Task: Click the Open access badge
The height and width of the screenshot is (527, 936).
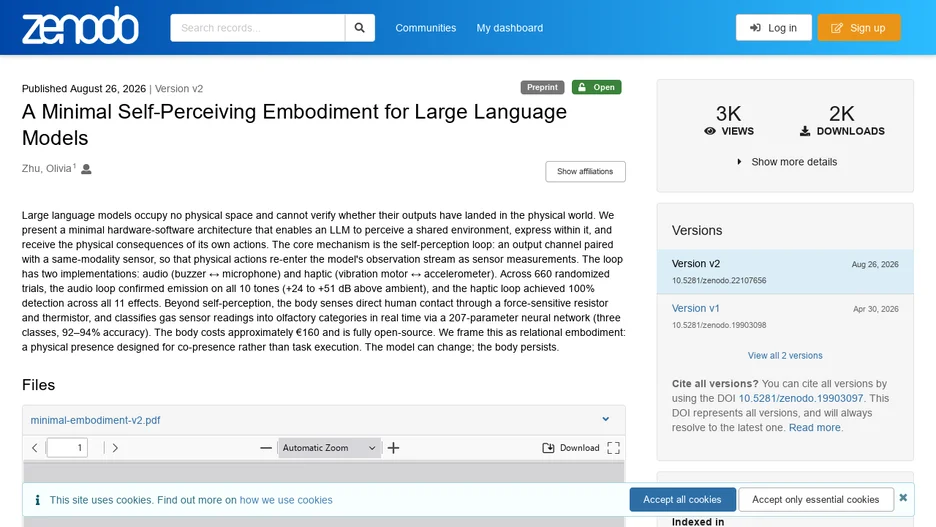Action: coord(596,87)
